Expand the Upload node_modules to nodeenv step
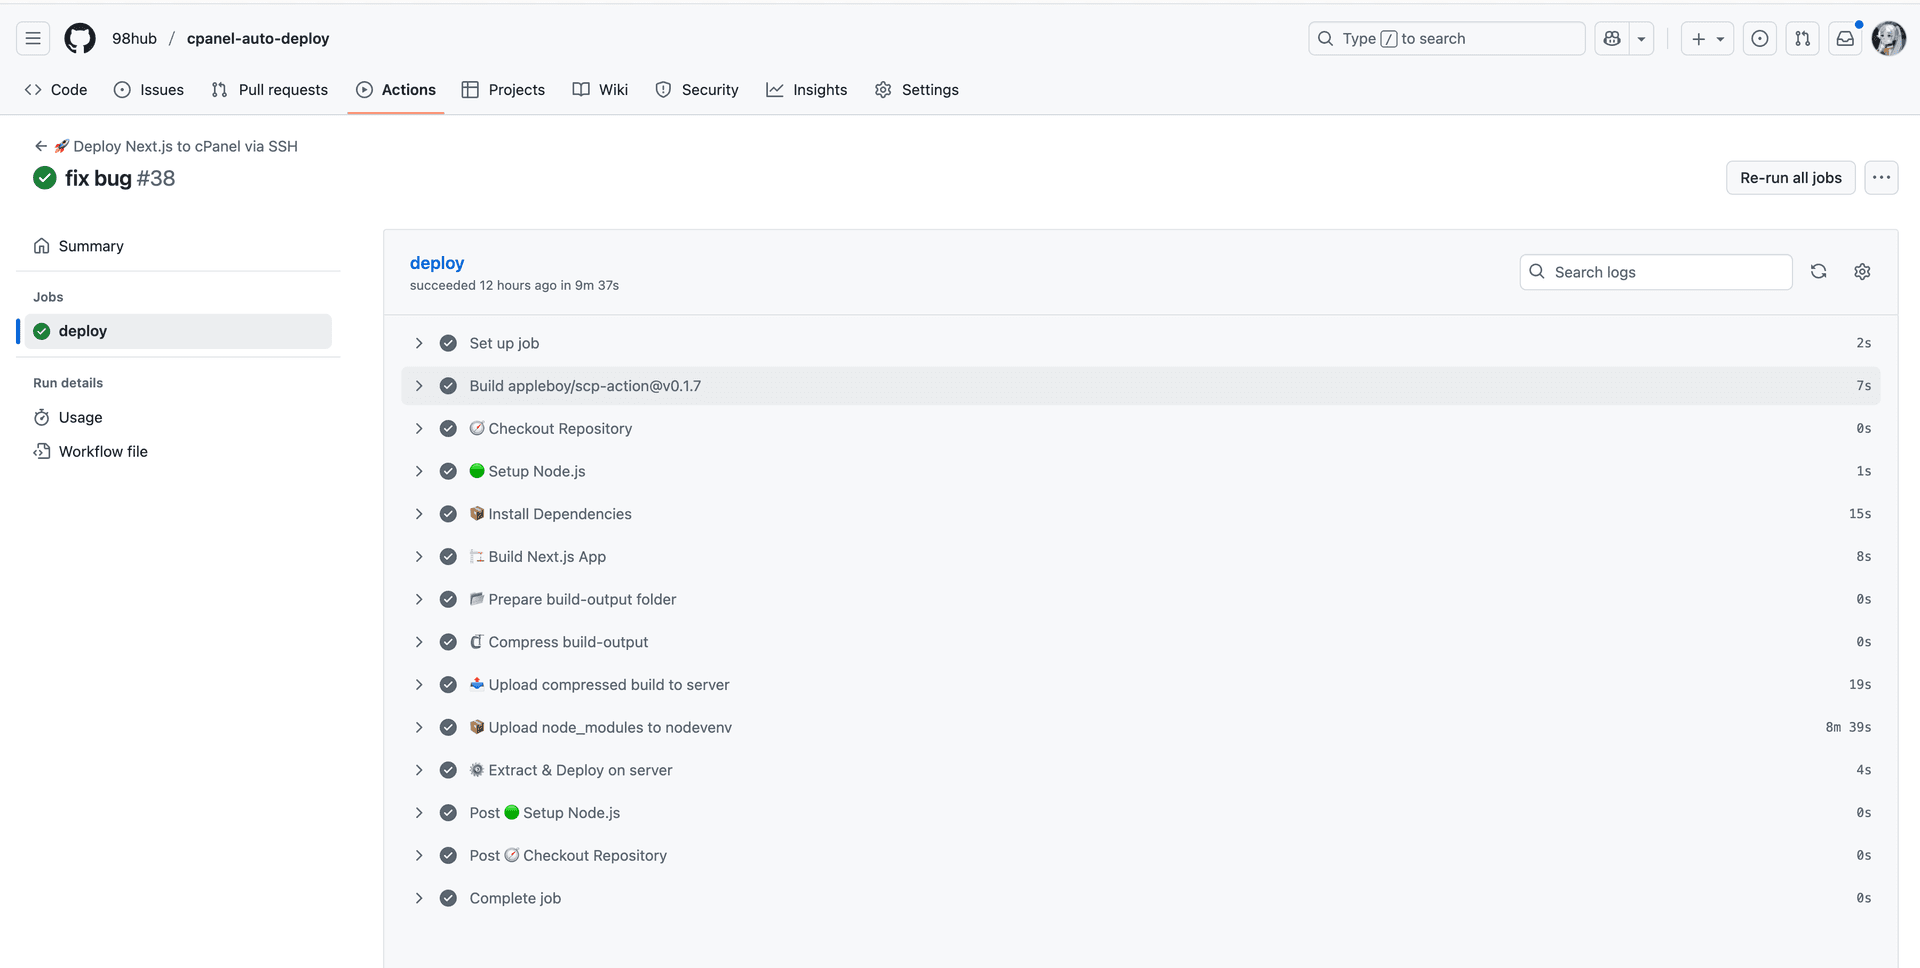 (x=419, y=727)
